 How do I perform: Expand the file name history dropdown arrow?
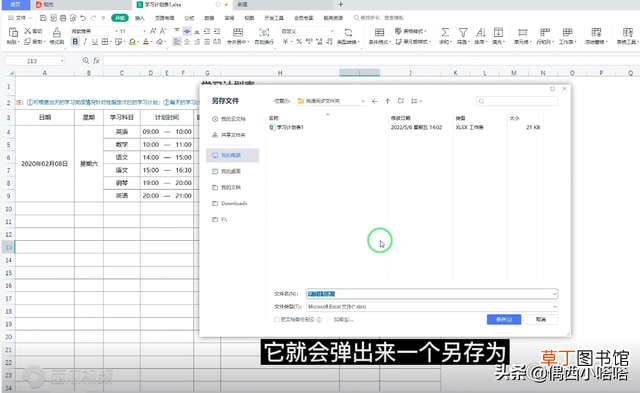tap(554, 294)
